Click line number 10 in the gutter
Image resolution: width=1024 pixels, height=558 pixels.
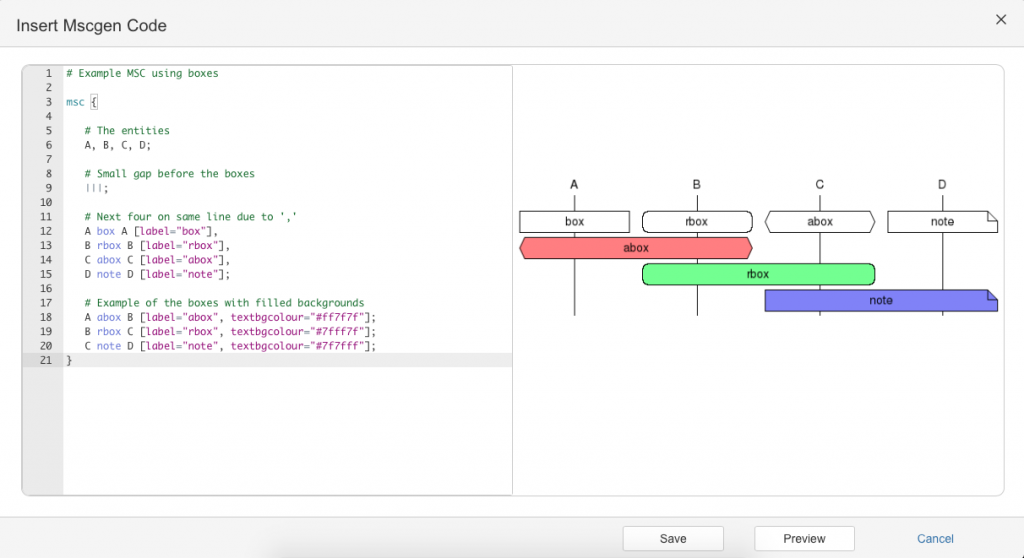pos(46,203)
